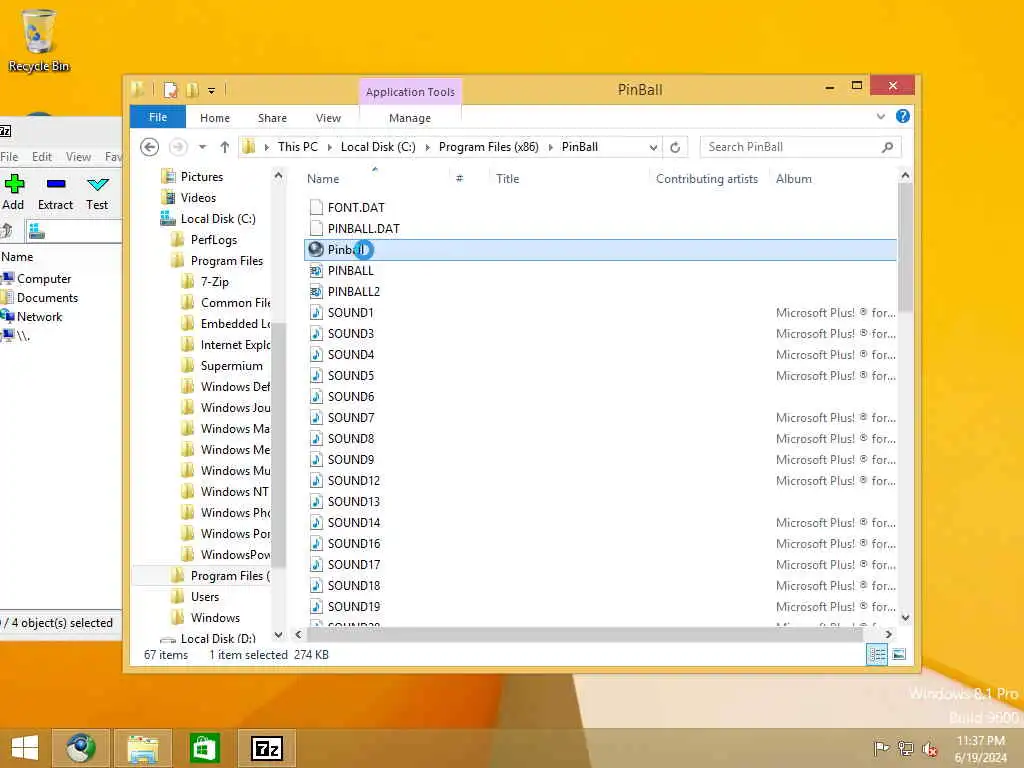Select PerfLogs folder in tree
The image size is (1024, 768).
point(214,240)
